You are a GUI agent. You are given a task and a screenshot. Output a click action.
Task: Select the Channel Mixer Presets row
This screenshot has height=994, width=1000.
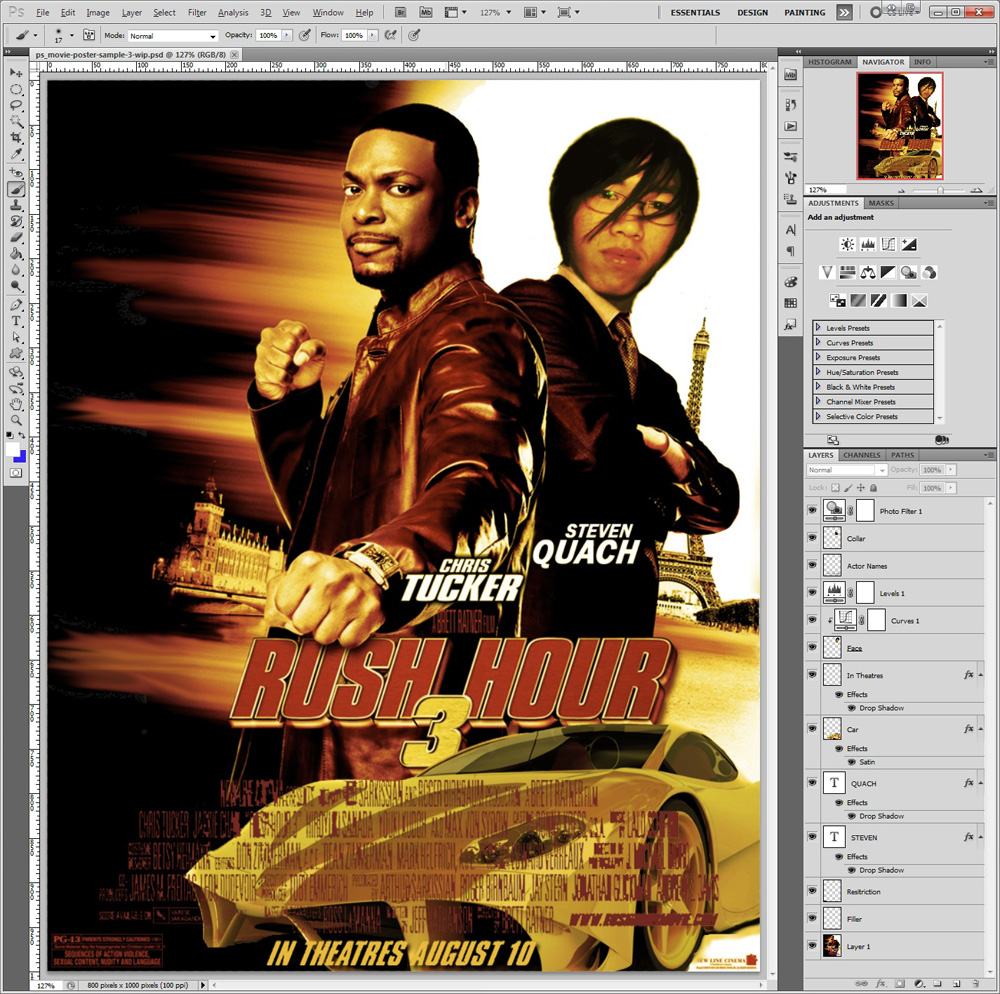point(873,402)
